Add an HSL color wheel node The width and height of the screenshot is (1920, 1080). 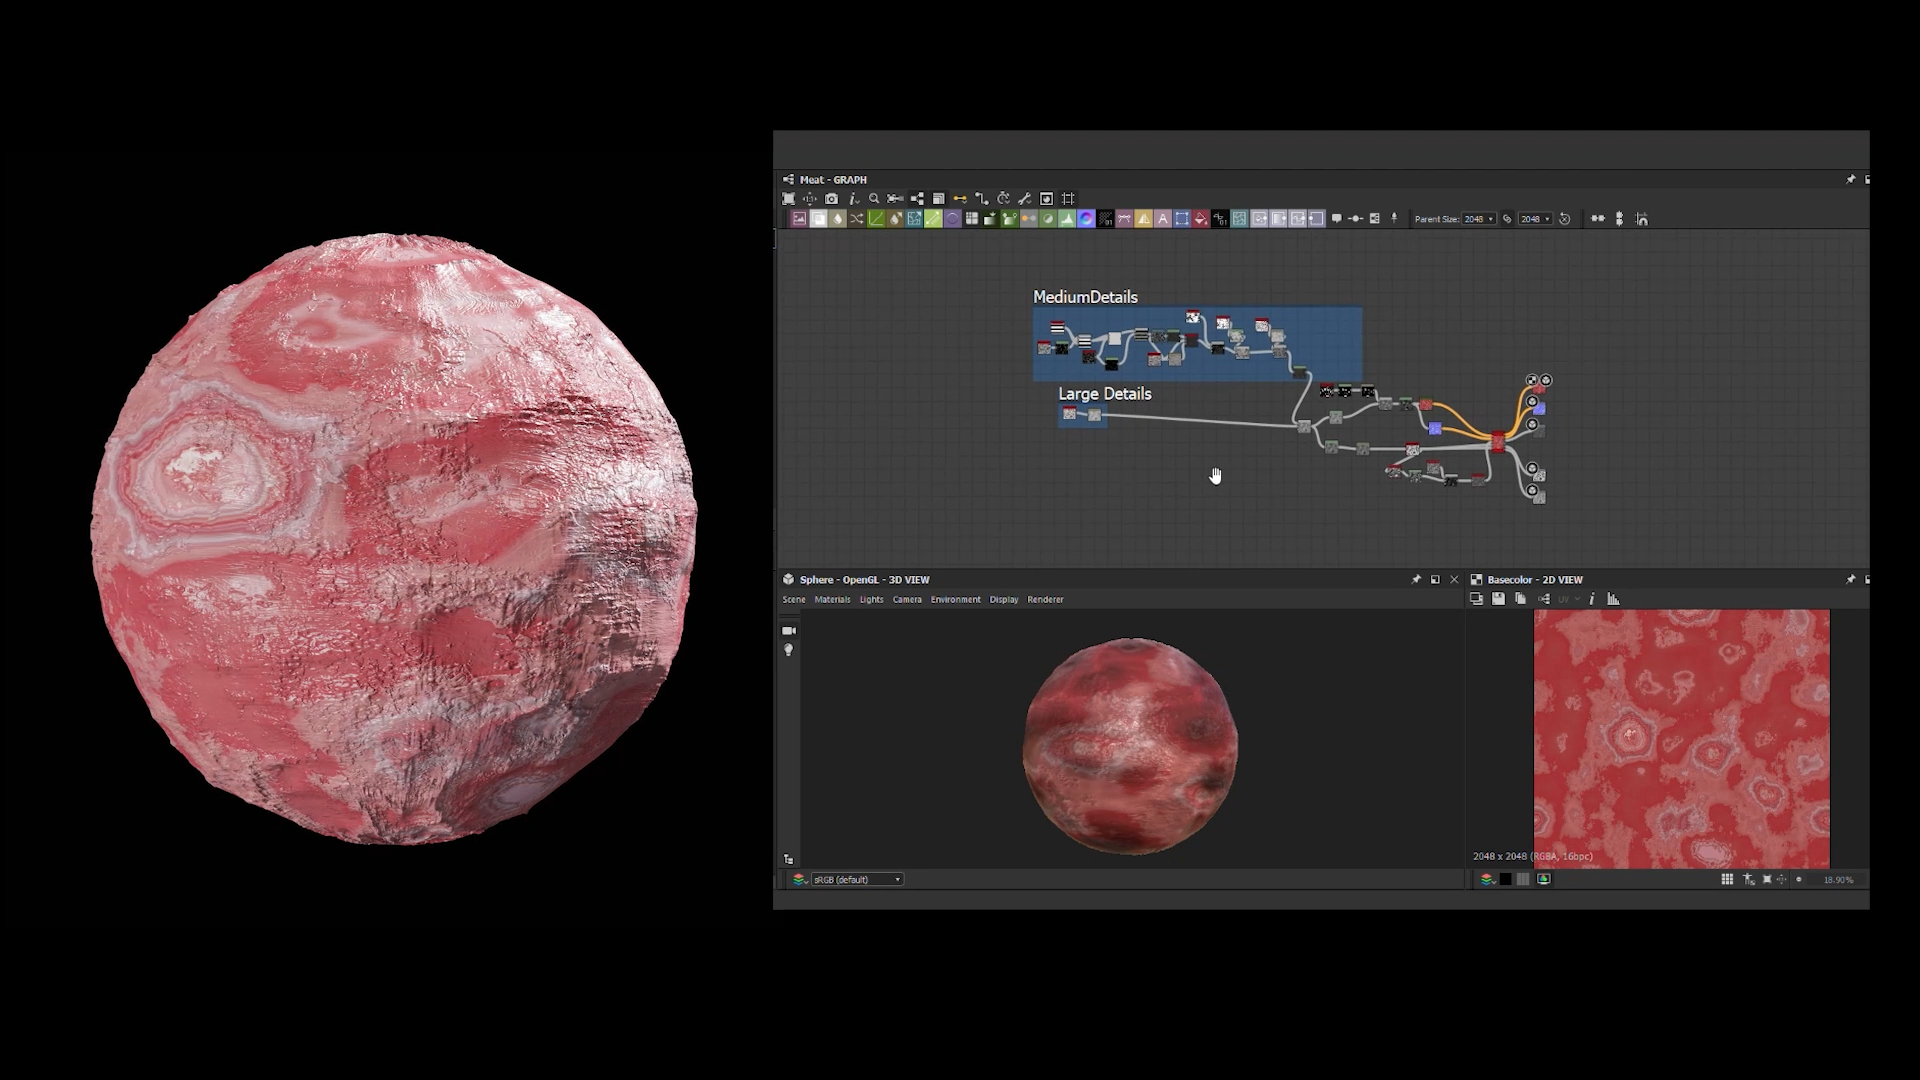[x=1086, y=219]
